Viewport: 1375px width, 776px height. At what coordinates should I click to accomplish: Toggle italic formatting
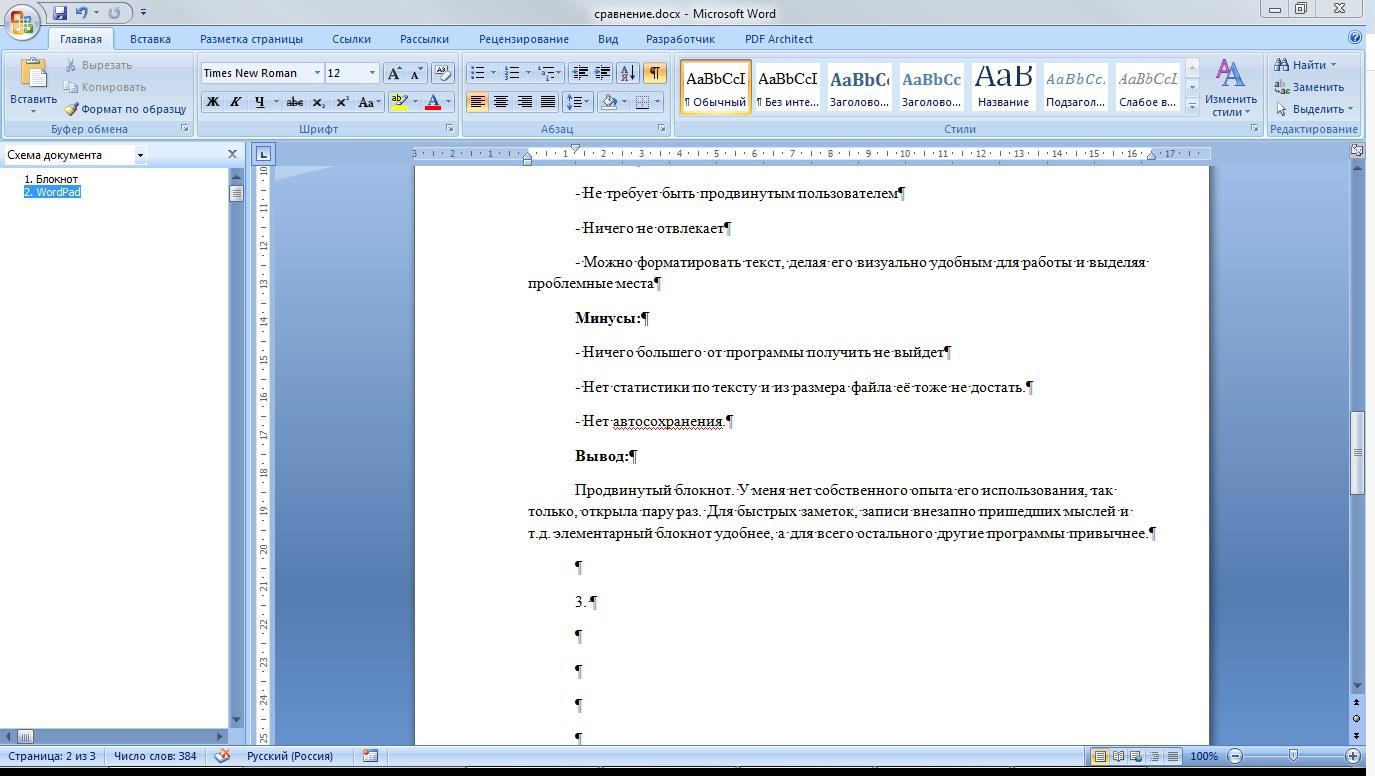tap(236, 102)
